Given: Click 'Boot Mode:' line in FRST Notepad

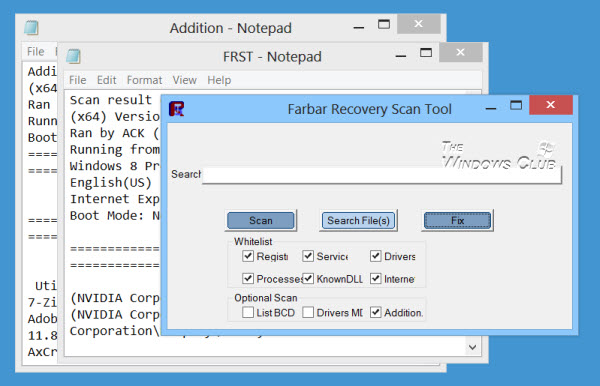Looking at the screenshot, I should pos(114,215).
